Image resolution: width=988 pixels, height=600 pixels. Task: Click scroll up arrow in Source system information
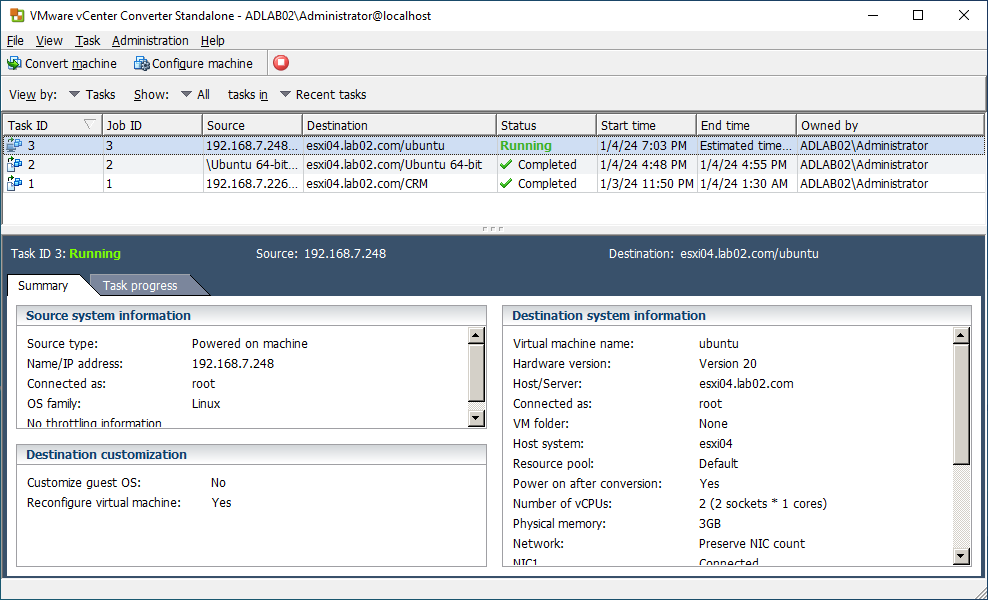(476, 335)
